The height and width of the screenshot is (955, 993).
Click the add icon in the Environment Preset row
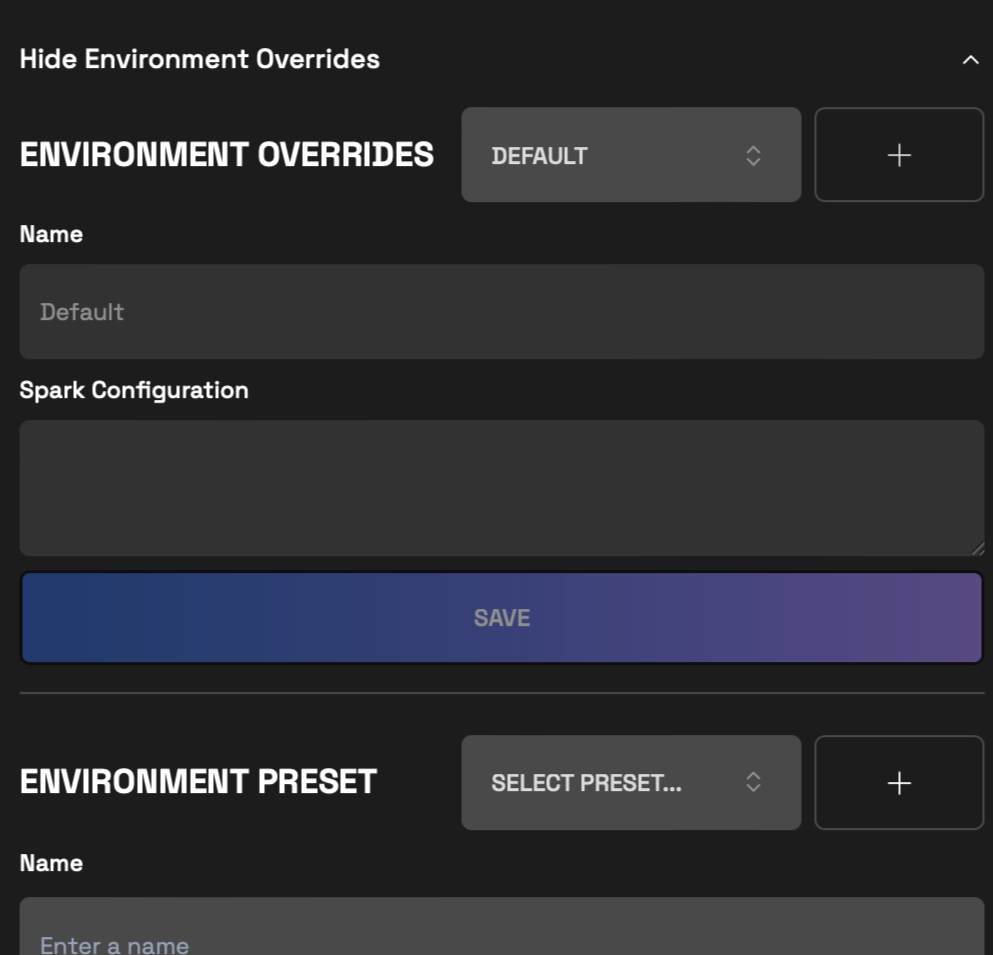click(898, 782)
